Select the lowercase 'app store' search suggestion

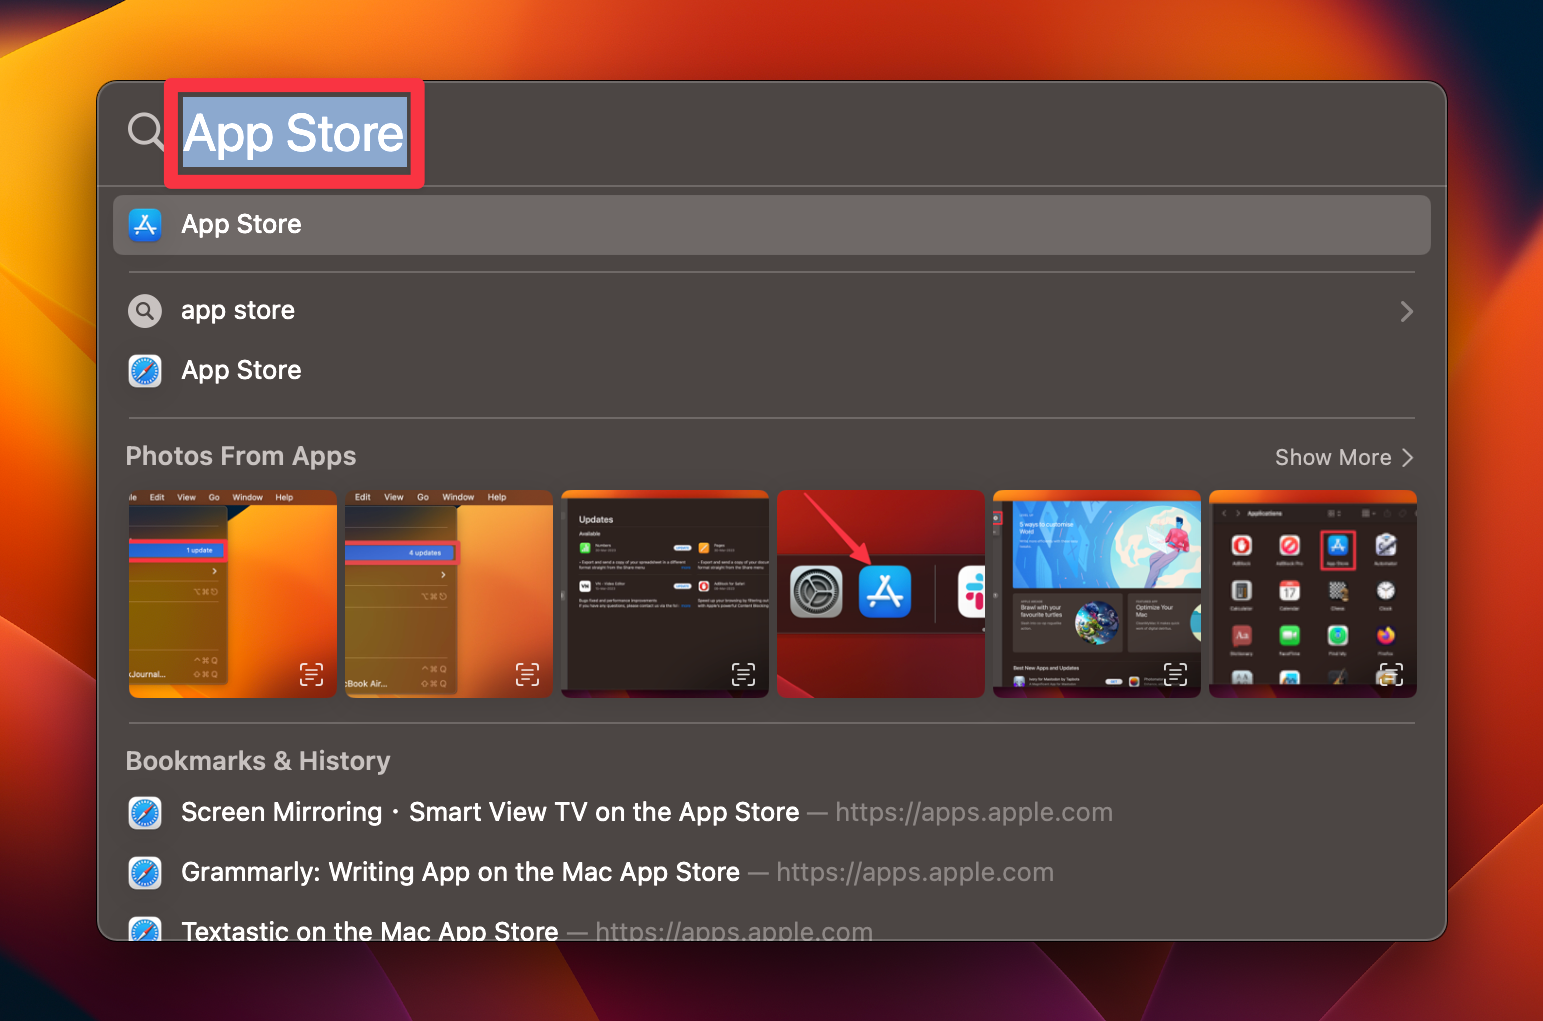(238, 311)
